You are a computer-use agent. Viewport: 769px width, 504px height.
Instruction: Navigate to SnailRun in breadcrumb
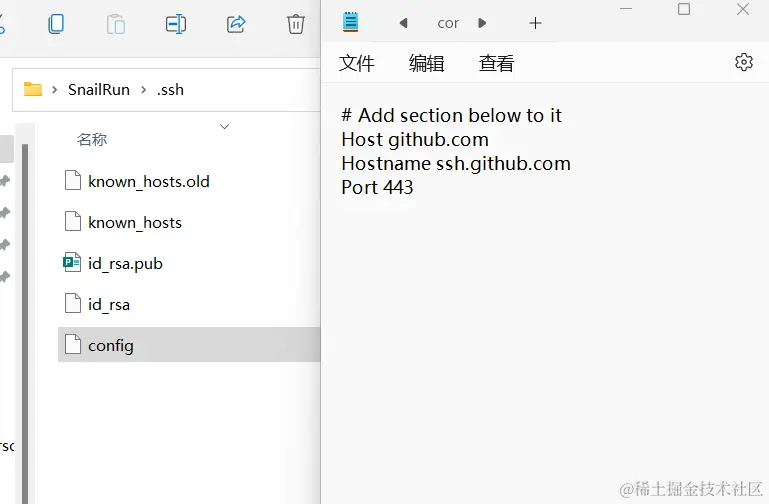[99, 90]
